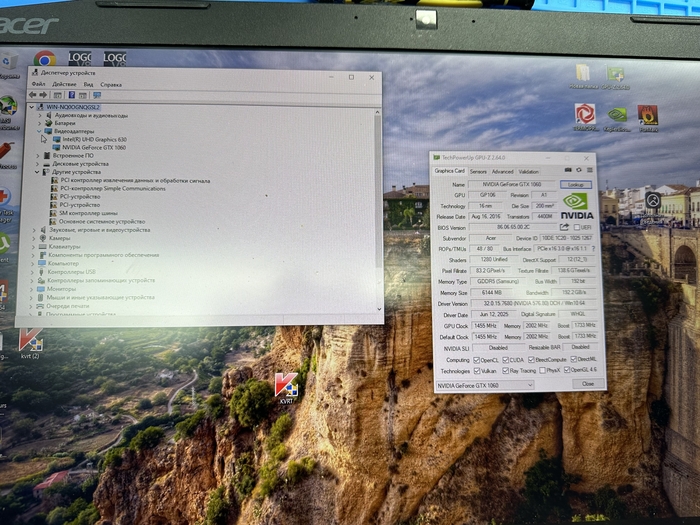Select PCI-контроллер Simple Communications device
This screenshot has height=525, width=700.
[x=112, y=188]
